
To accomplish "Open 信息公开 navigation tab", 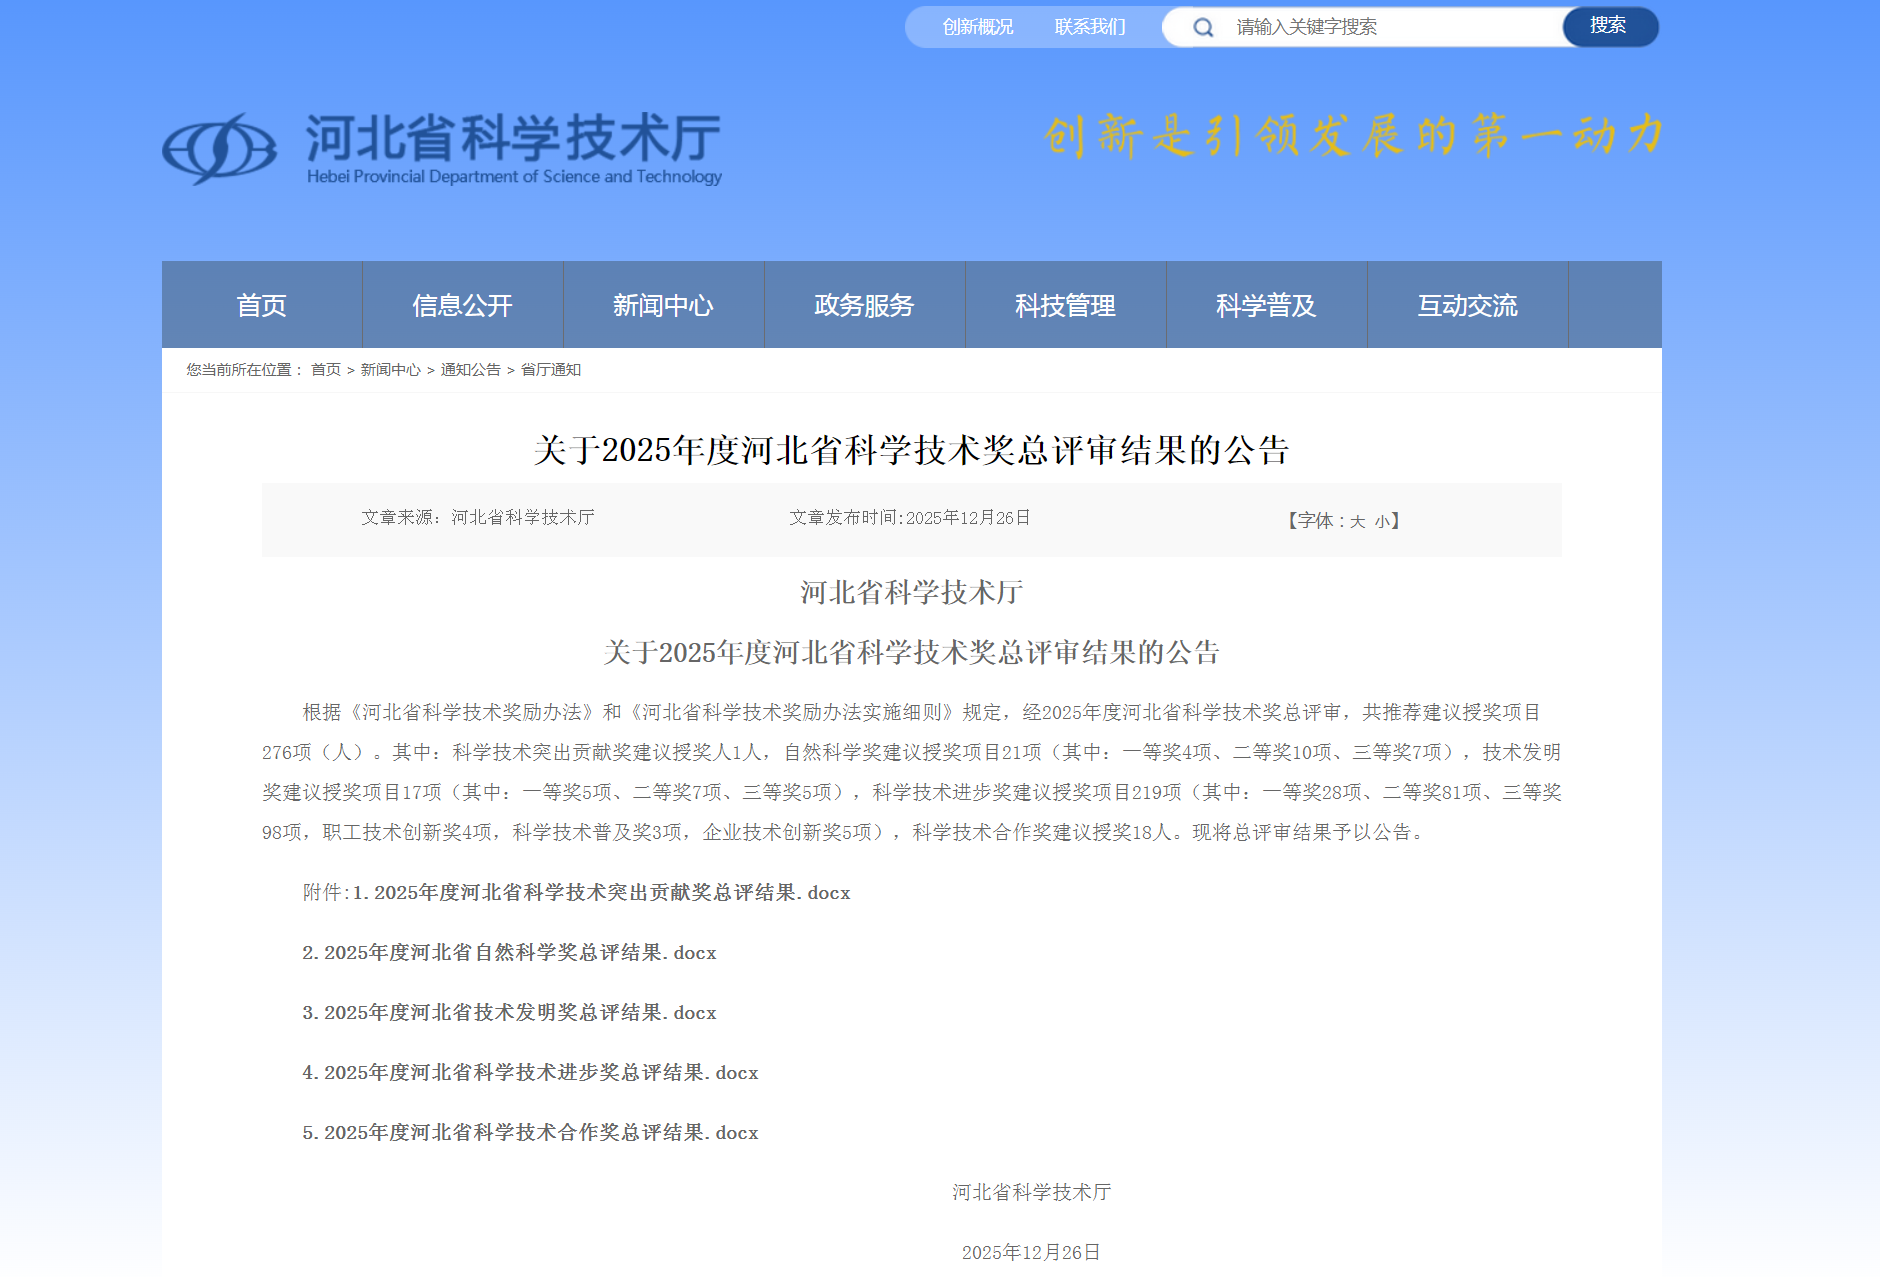I will pos(463,305).
